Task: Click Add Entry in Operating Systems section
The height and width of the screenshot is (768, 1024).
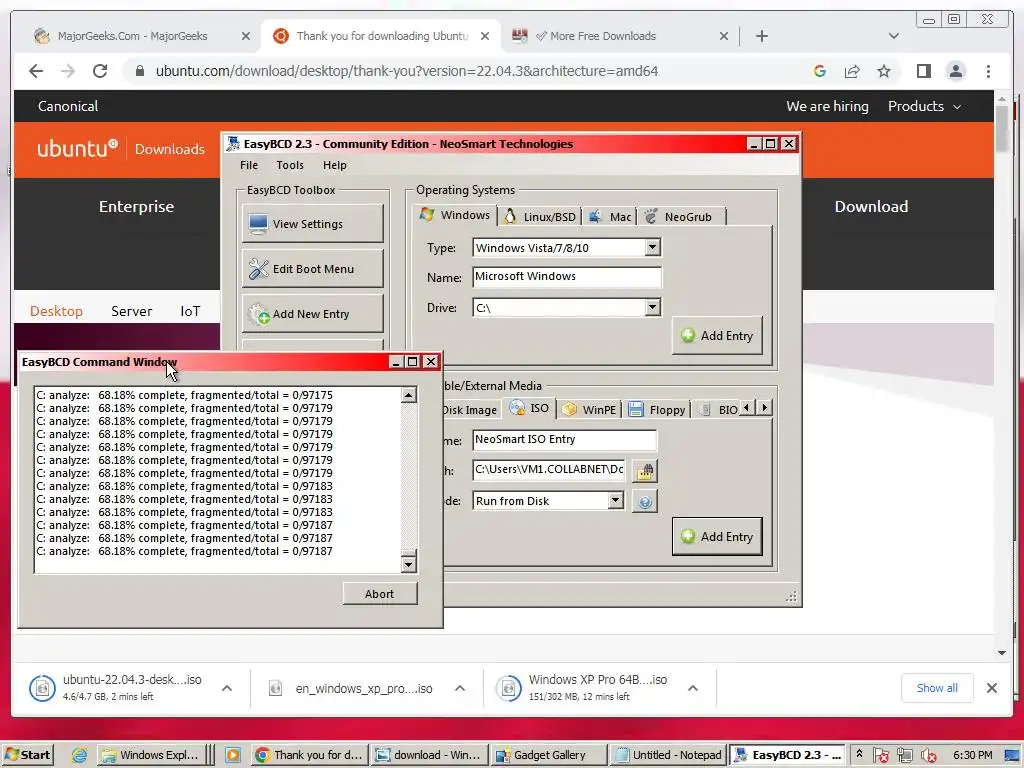Action: click(717, 336)
